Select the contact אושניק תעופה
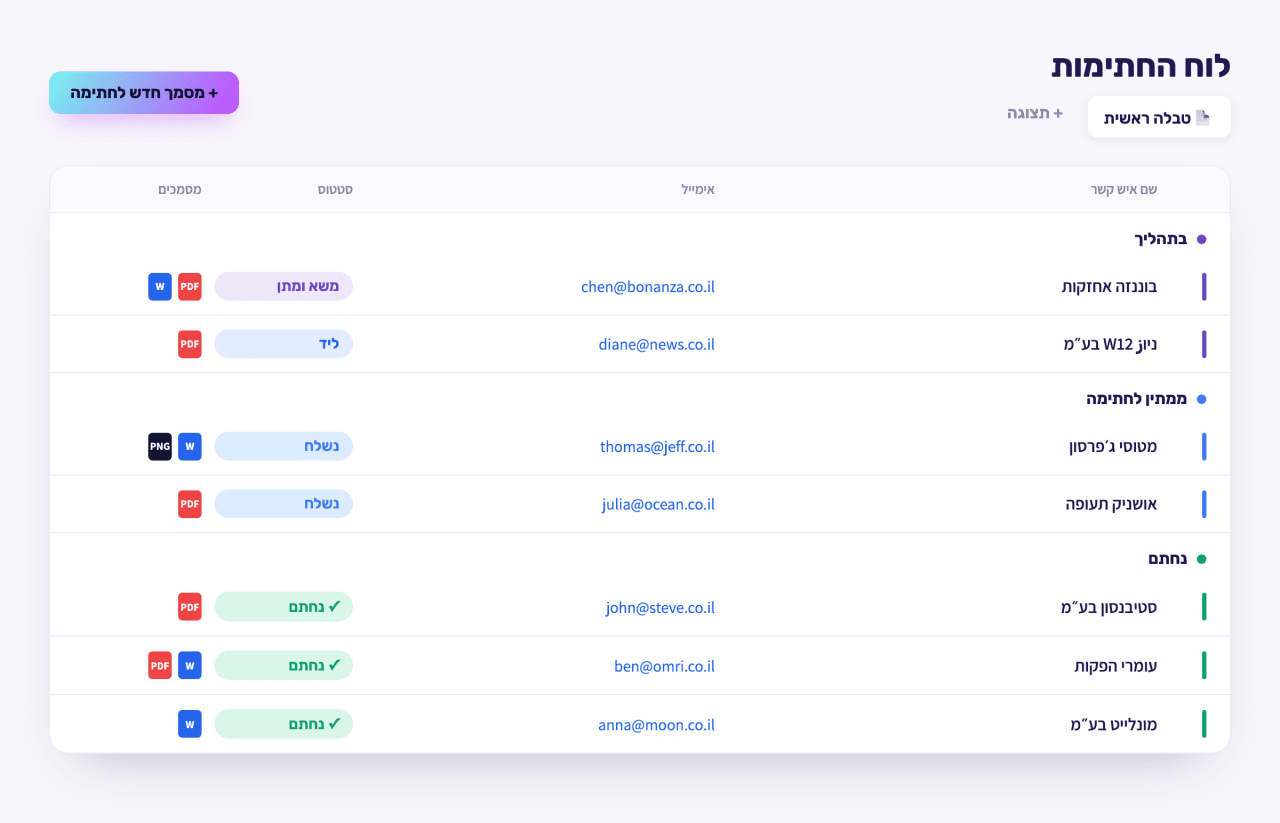 (x=1111, y=505)
